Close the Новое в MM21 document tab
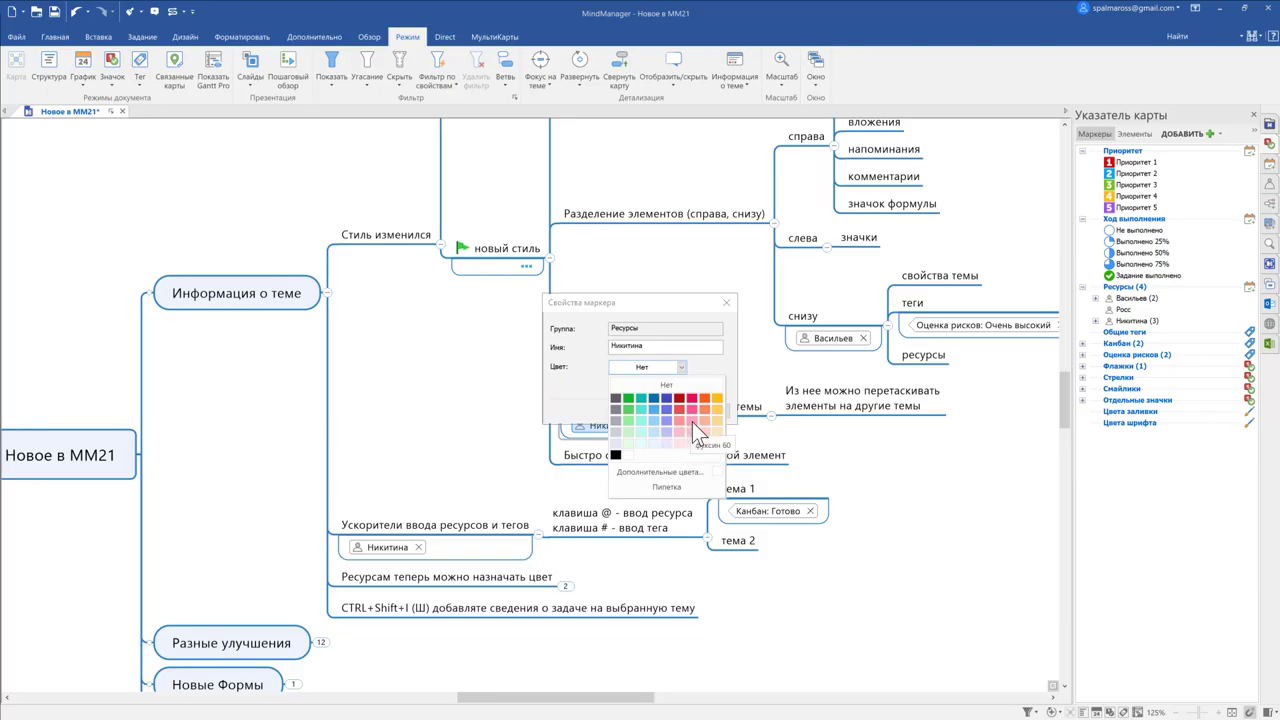1280x720 pixels. tap(122, 111)
